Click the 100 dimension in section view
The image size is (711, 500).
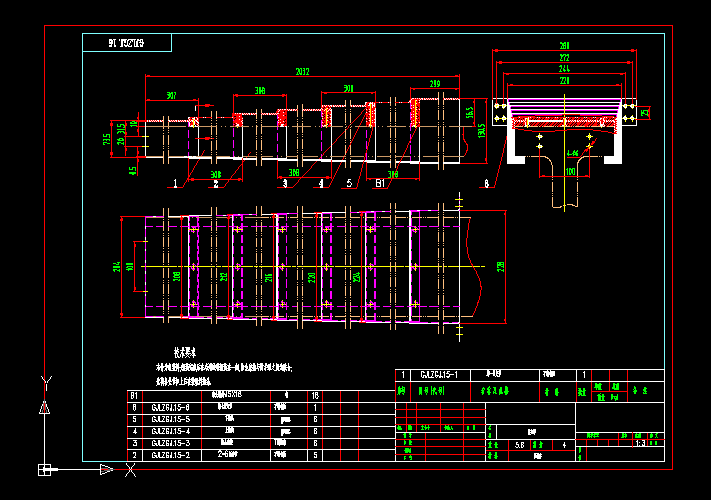coord(569,171)
